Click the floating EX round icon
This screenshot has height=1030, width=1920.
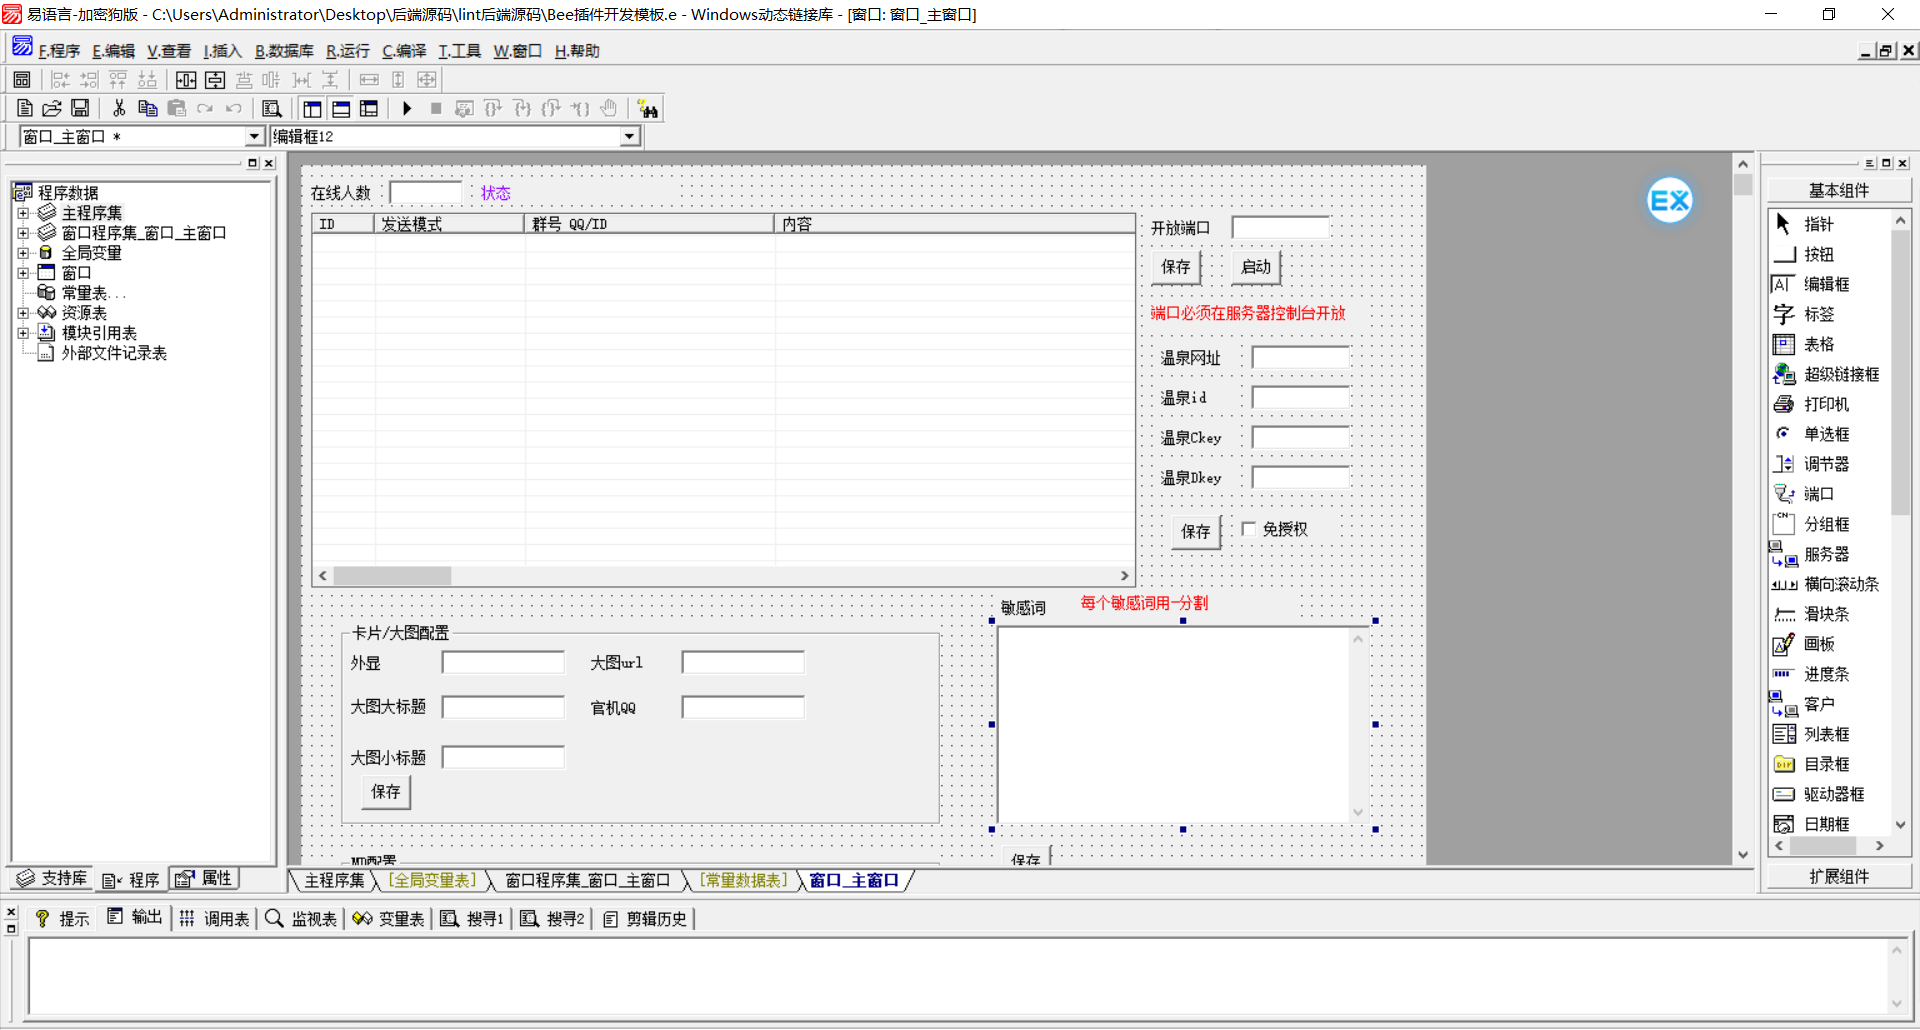(1669, 201)
